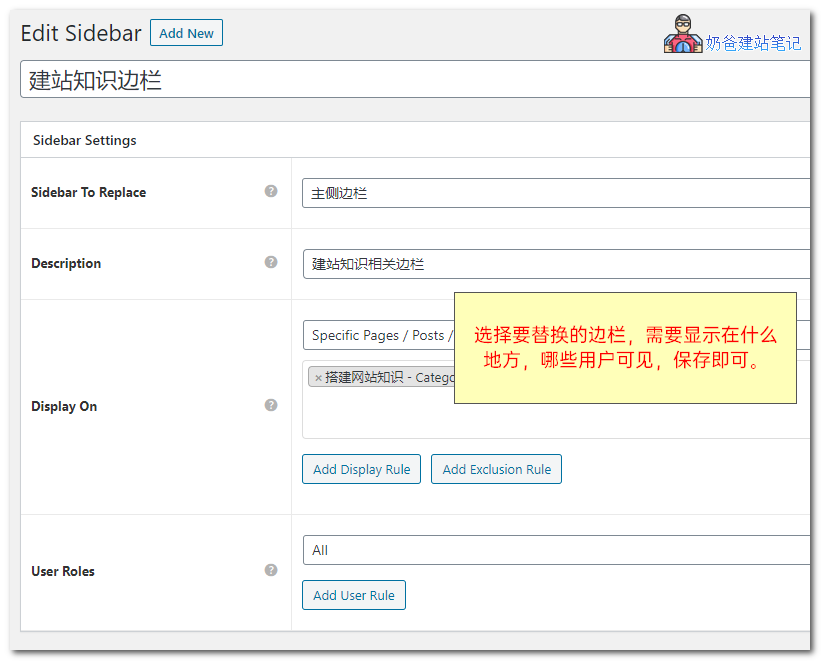Select the 搭建网站知识 - Category tag
Screen dimensions: 821x661
click(x=390, y=378)
